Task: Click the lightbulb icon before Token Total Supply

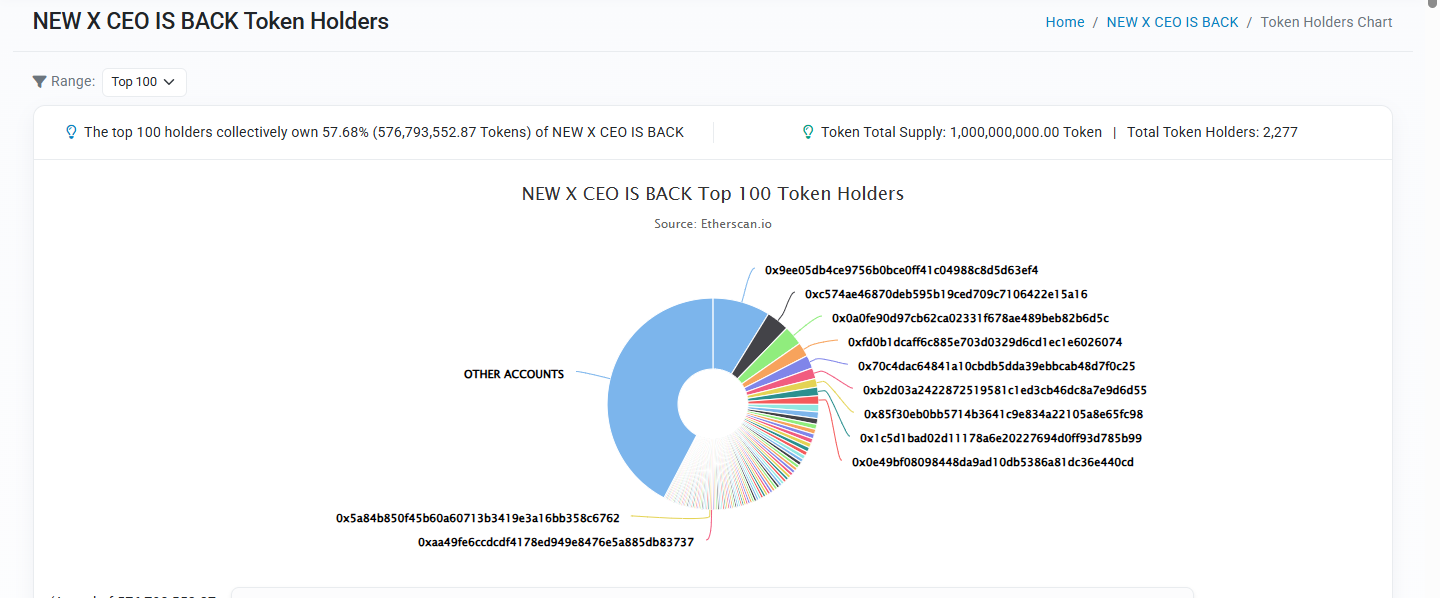Action: [807, 131]
